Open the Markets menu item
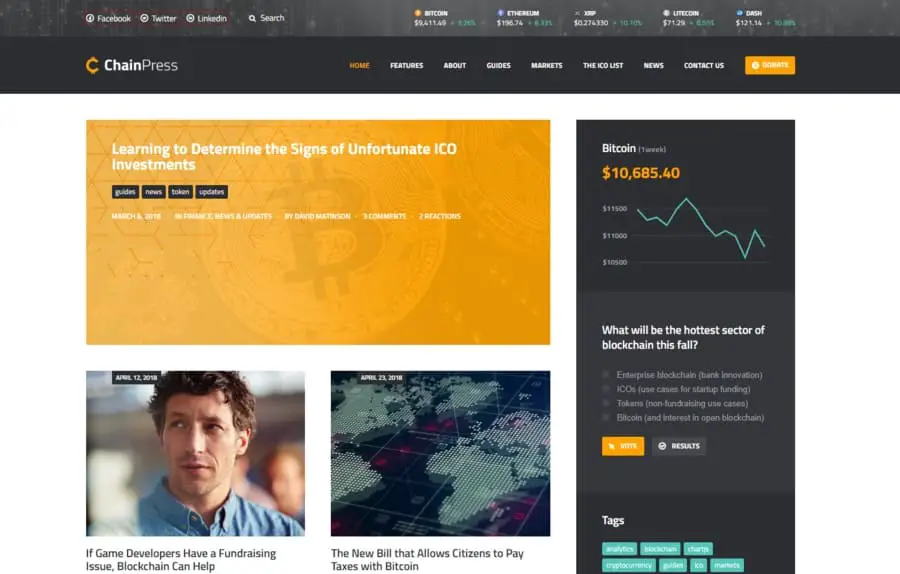The height and width of the screenshot is (574, 900). pyautogui.click(x=546, y=65)
